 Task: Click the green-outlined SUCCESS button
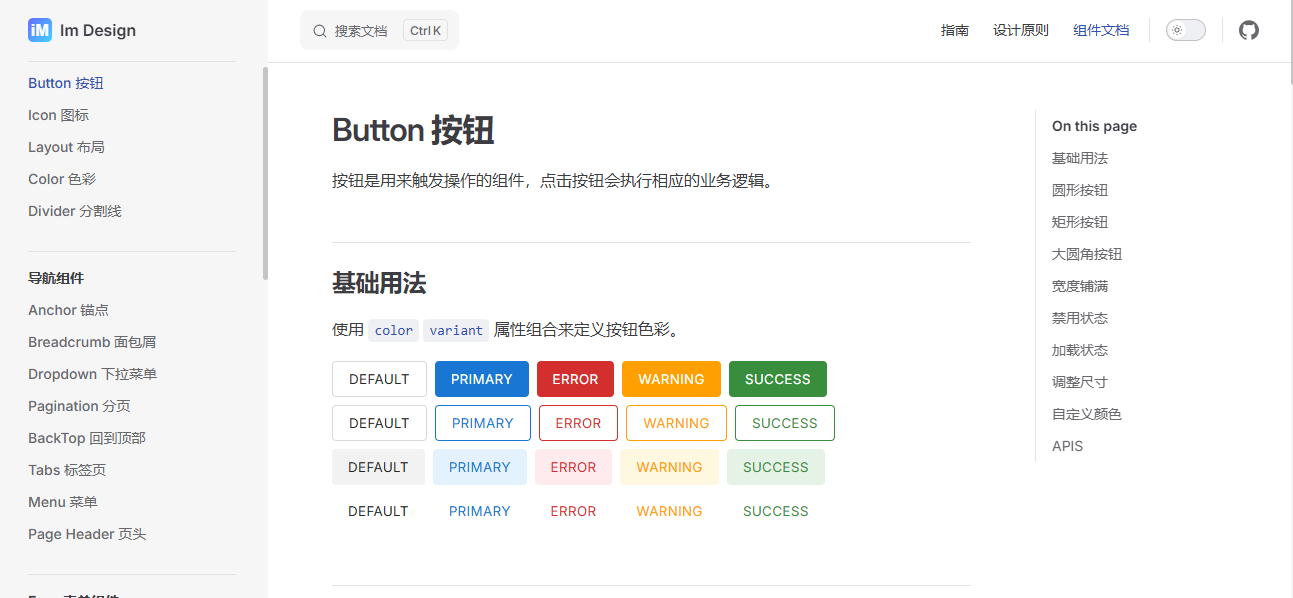785,423
